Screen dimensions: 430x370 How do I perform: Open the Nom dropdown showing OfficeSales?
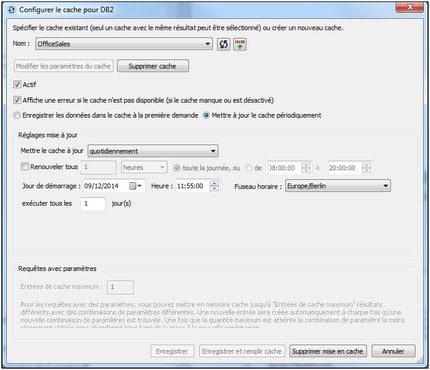pyautogui.click(x=124, y=44)
